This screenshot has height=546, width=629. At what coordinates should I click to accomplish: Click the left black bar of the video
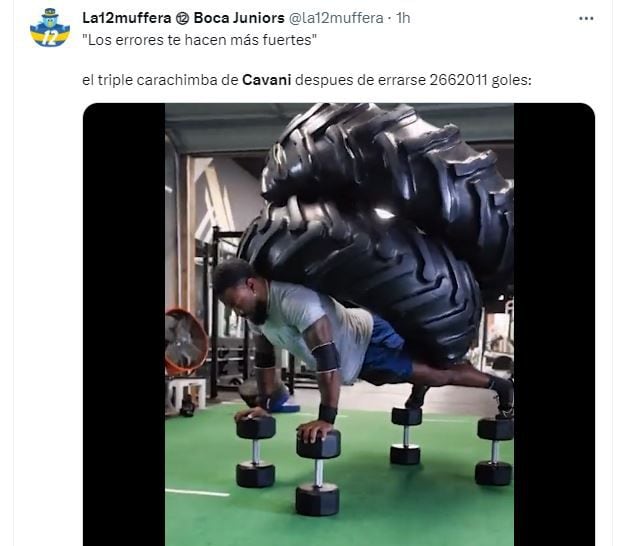pos(124,324)
